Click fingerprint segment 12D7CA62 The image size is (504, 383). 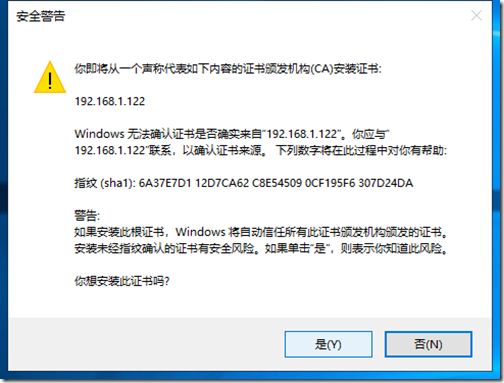coord(222,183)
